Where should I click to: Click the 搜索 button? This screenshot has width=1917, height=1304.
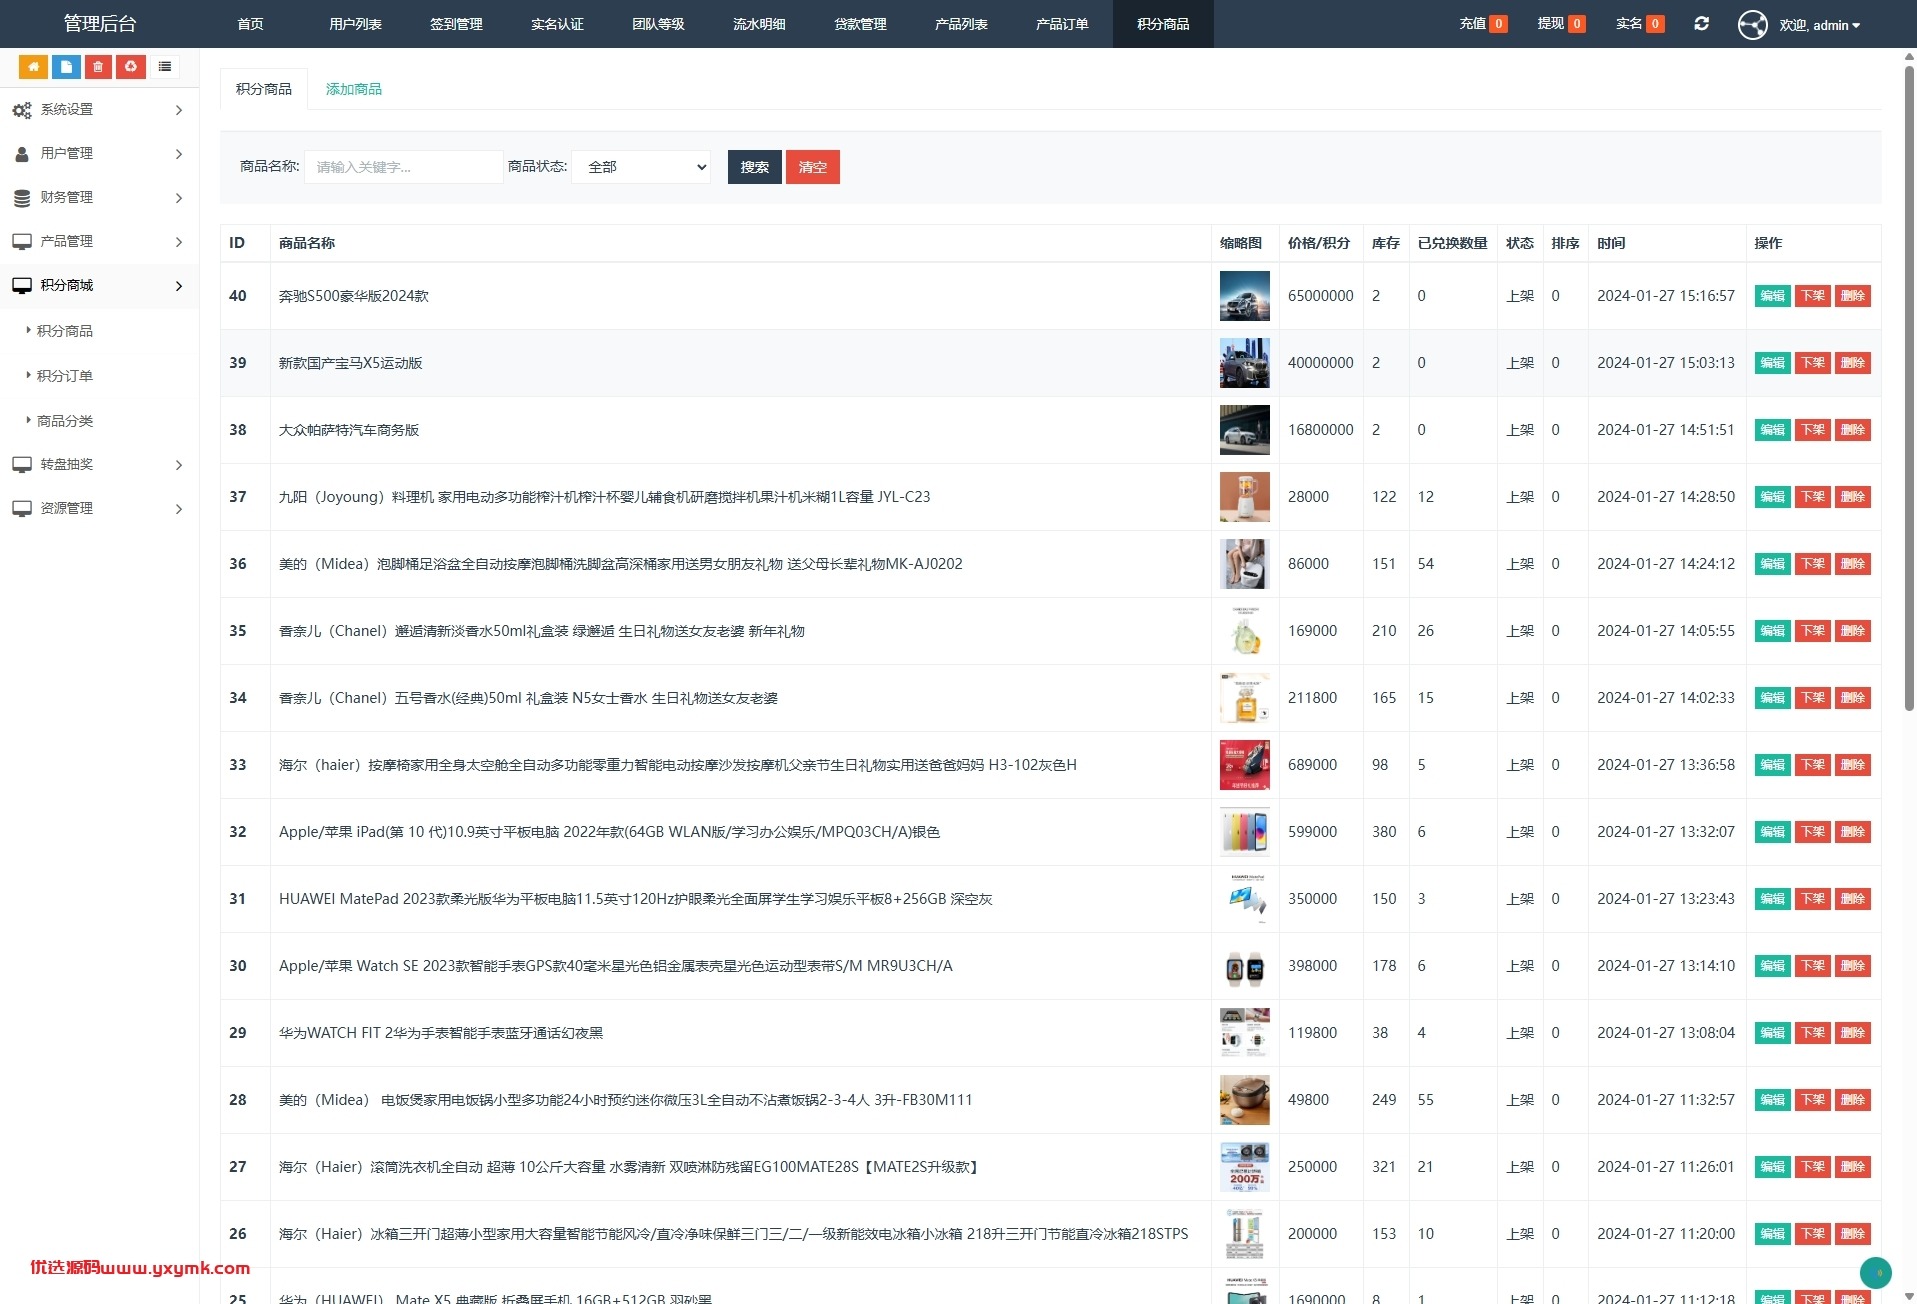[x=755, y=167]
